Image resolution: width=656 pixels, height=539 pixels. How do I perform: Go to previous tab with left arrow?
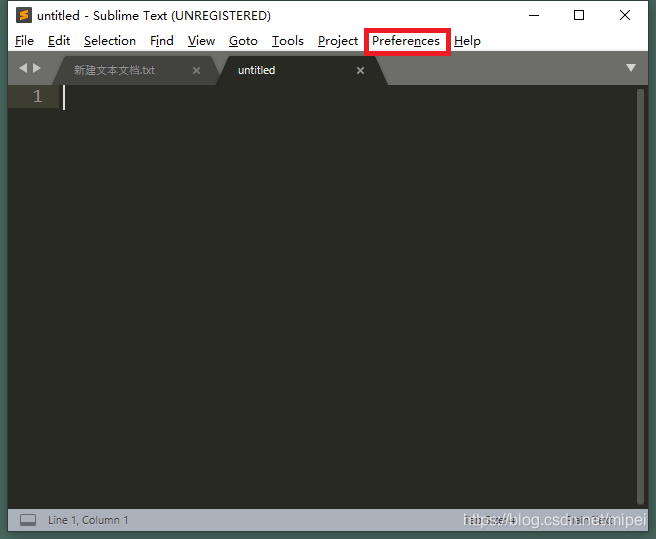click(x=23, y=68)
